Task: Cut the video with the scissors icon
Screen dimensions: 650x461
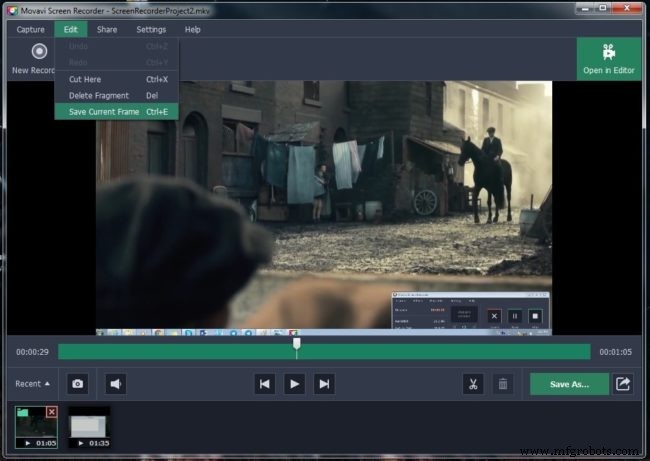Action: [473, 384]
